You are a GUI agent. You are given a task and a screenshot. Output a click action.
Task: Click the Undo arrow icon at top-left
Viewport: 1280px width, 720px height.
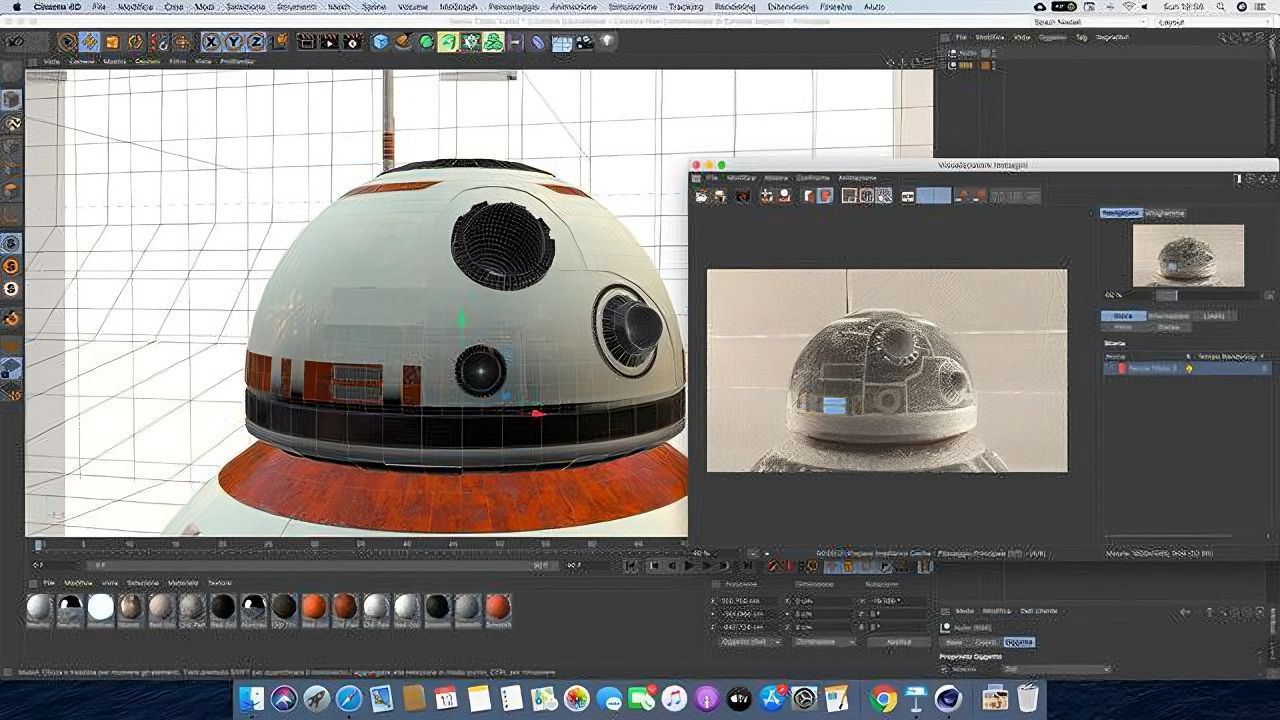[x=16, y=42]
